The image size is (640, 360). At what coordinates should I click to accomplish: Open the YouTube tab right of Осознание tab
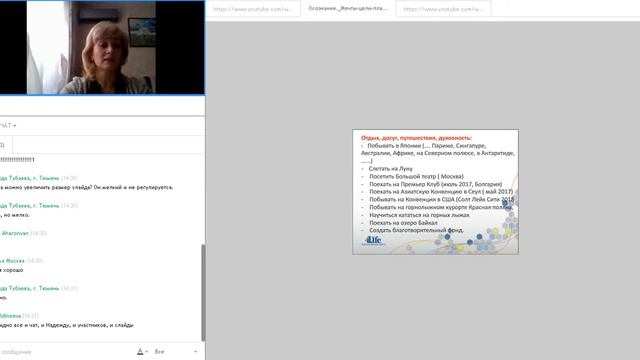(x=443, y=9)
